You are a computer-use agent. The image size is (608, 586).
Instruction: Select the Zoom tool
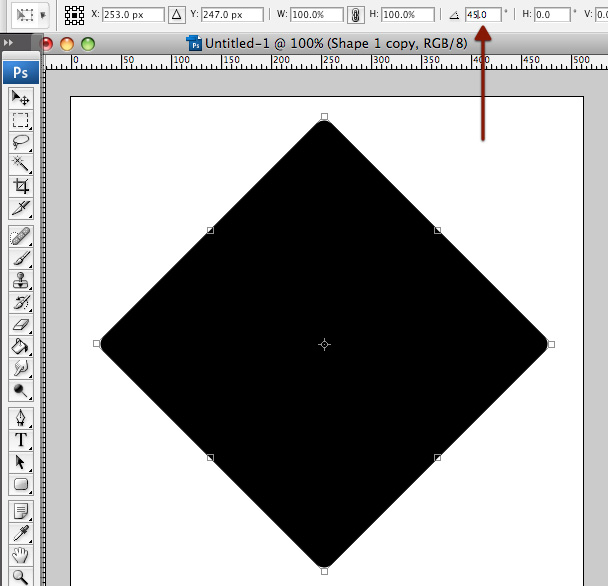click(21, 577)
